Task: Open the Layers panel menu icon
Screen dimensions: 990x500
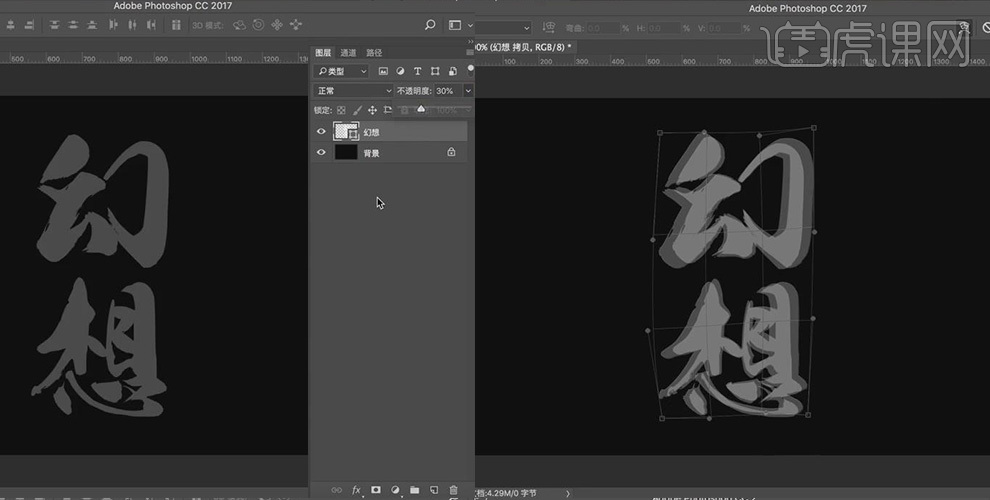Action: 470,52
